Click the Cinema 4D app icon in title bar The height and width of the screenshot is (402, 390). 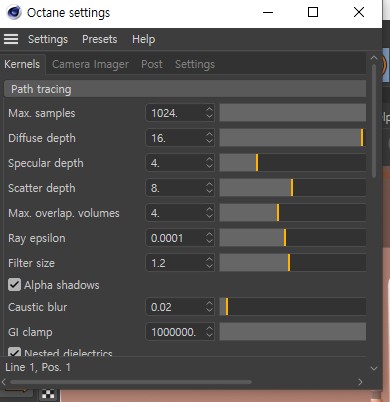14,13
